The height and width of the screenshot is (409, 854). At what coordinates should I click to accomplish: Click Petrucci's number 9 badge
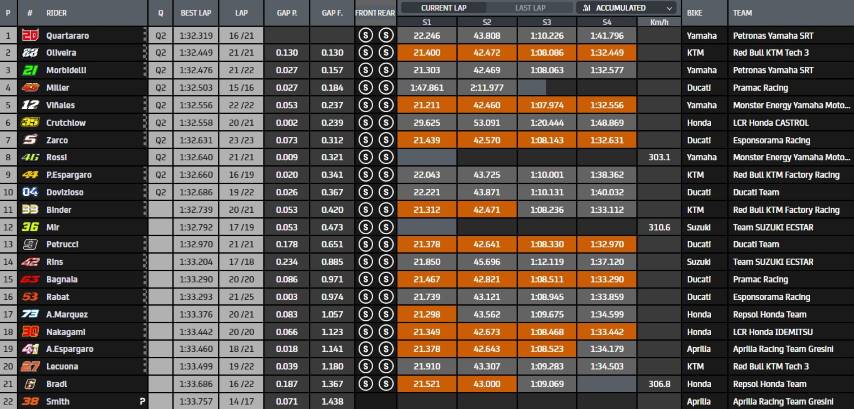tap(29, 245)
